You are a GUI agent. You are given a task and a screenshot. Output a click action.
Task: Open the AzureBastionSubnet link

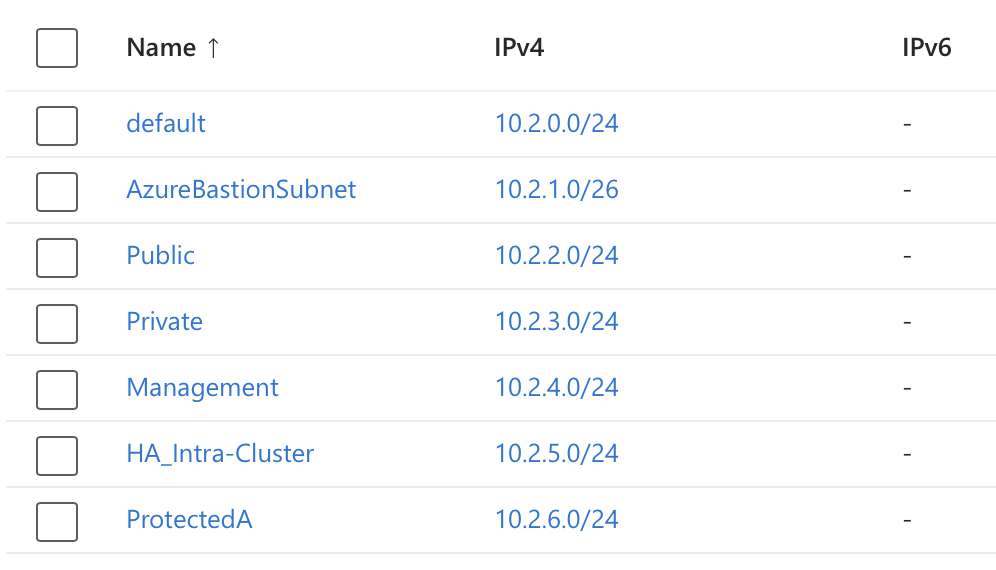pyautogui.click(x=241, y=189)
